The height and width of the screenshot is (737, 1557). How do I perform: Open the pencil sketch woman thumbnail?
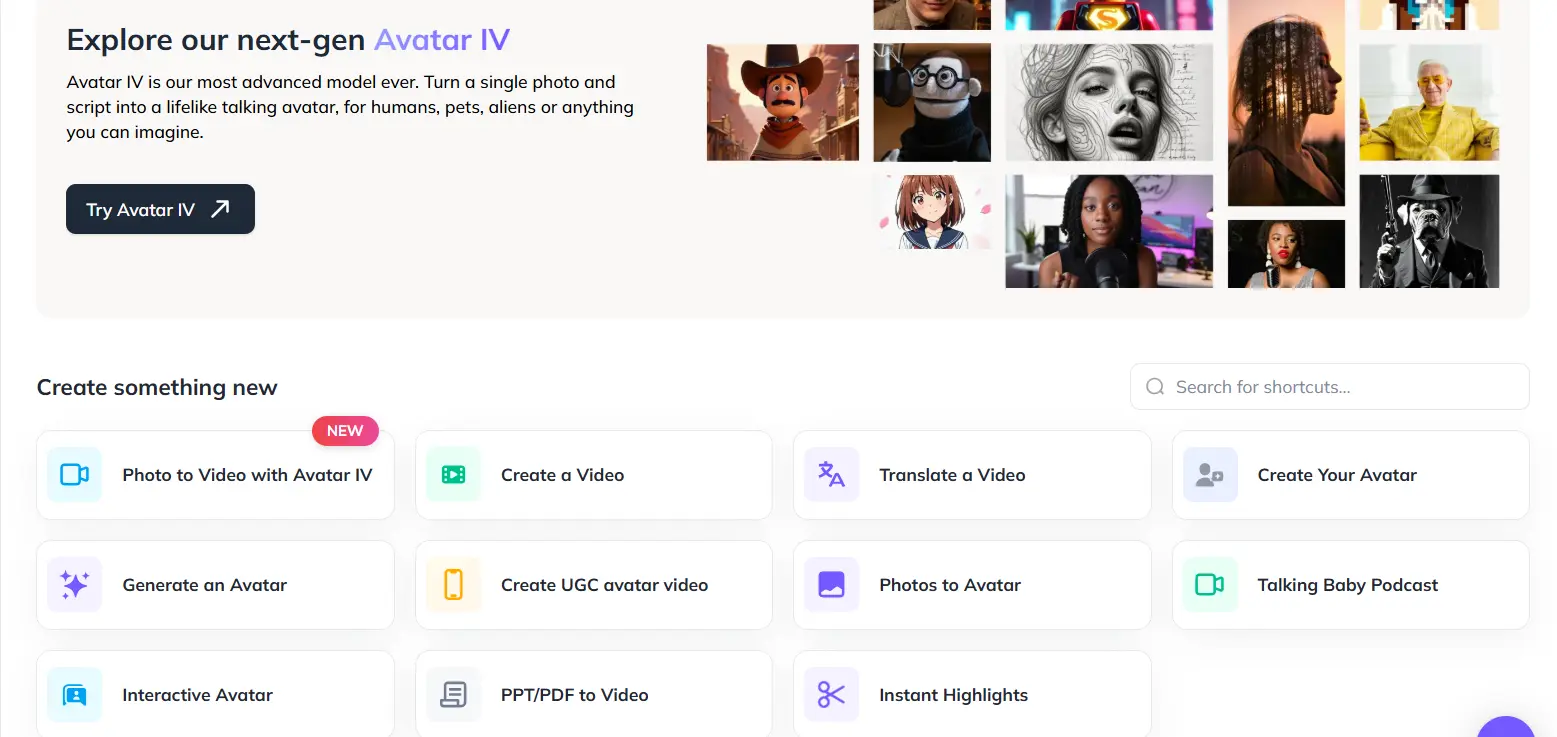pos(1109,102)
